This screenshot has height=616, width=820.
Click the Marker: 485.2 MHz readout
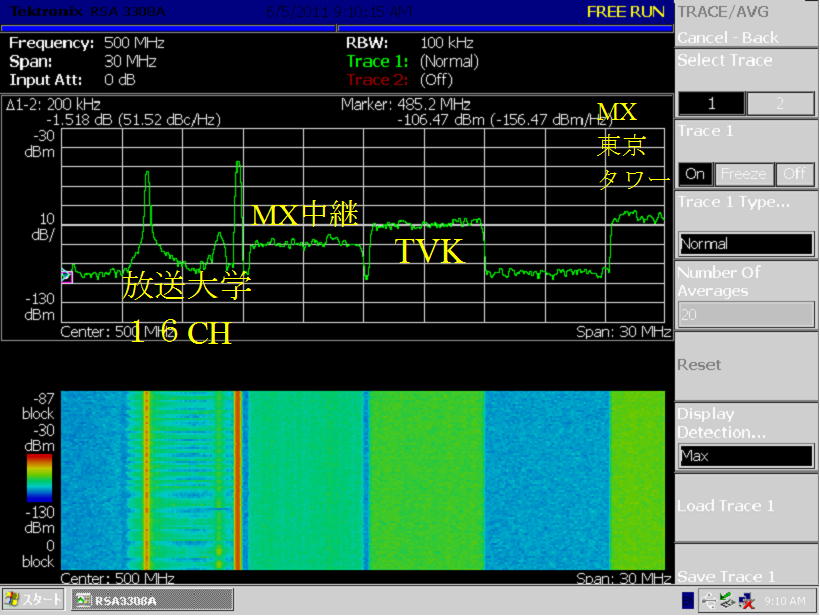click(x=405, y=105)
